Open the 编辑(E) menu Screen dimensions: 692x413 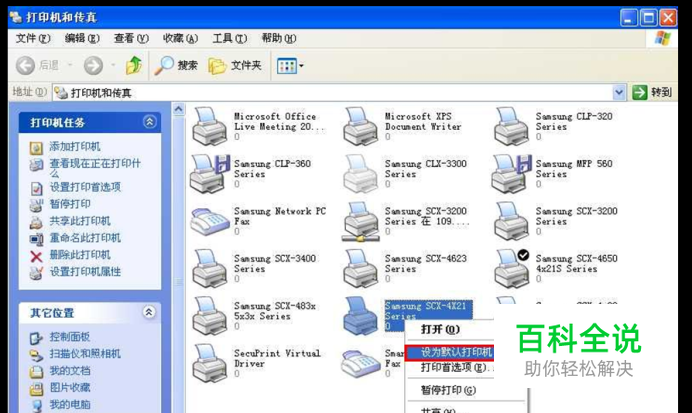coord(82,39)
